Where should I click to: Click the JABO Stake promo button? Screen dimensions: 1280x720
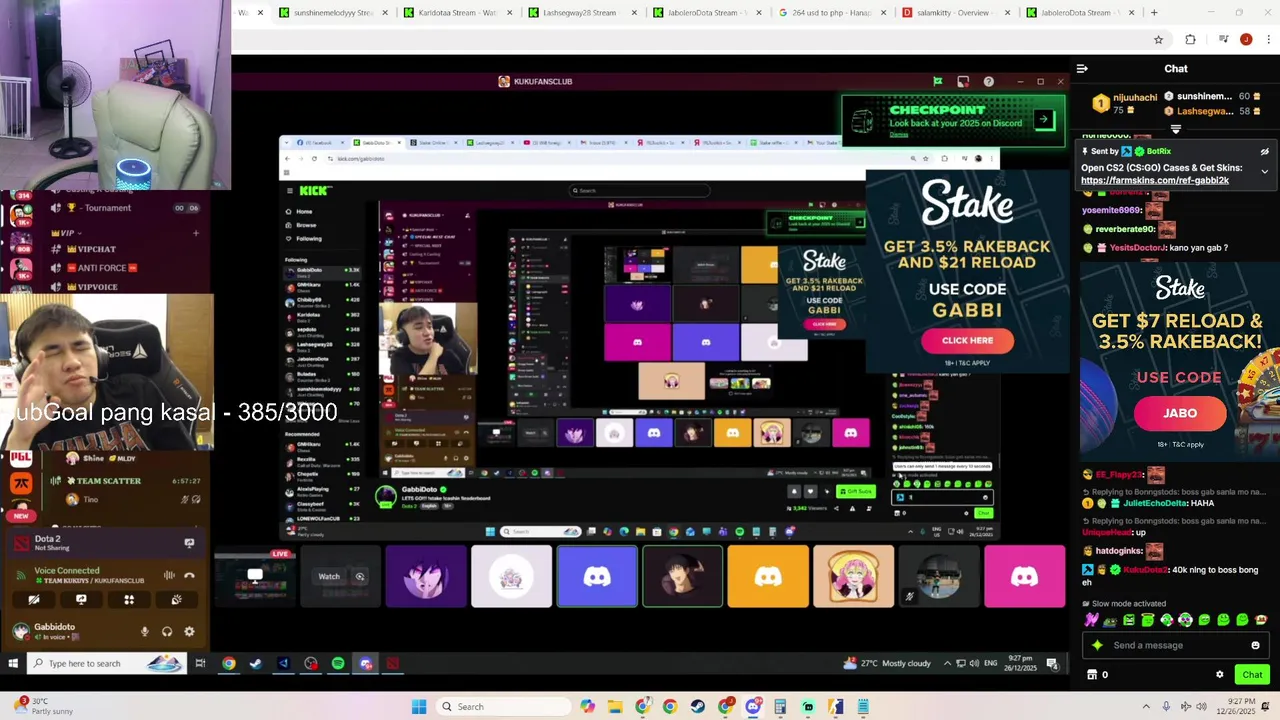tap(1180, 413)
